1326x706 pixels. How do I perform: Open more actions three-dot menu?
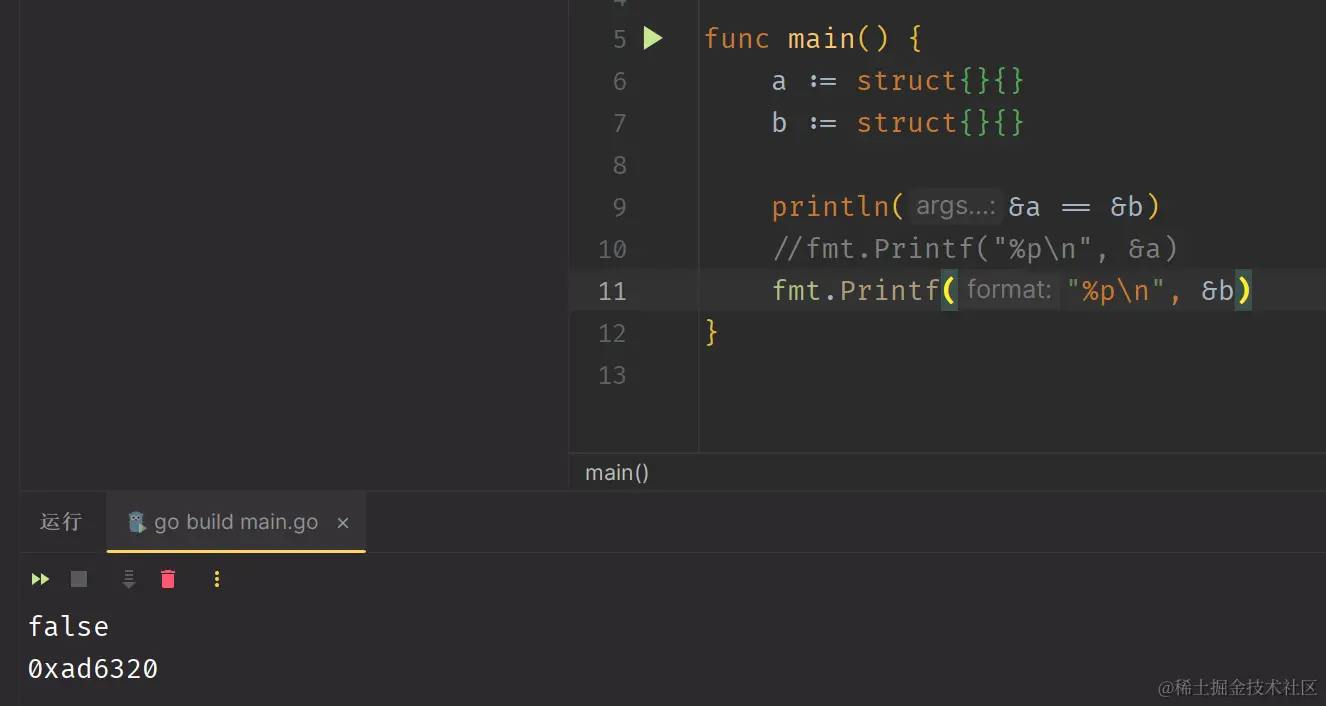[x=217, y=579]
